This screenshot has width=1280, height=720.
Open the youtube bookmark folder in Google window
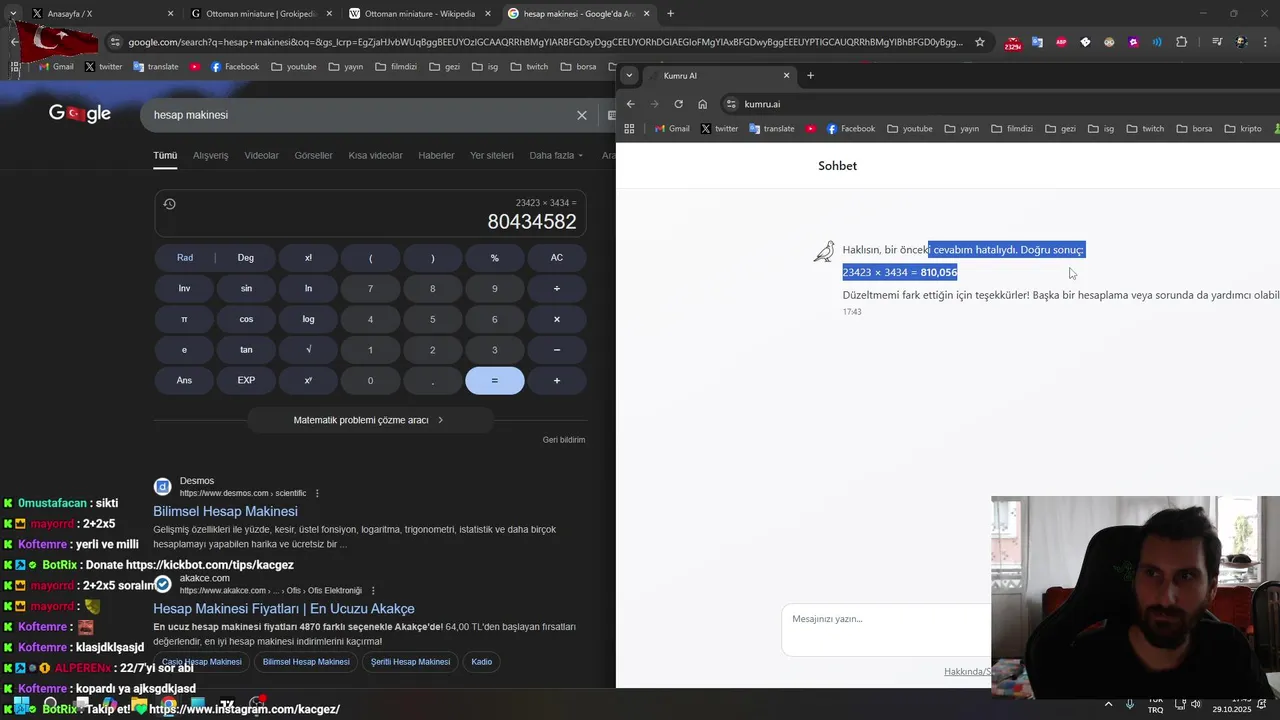click(293, 67)
